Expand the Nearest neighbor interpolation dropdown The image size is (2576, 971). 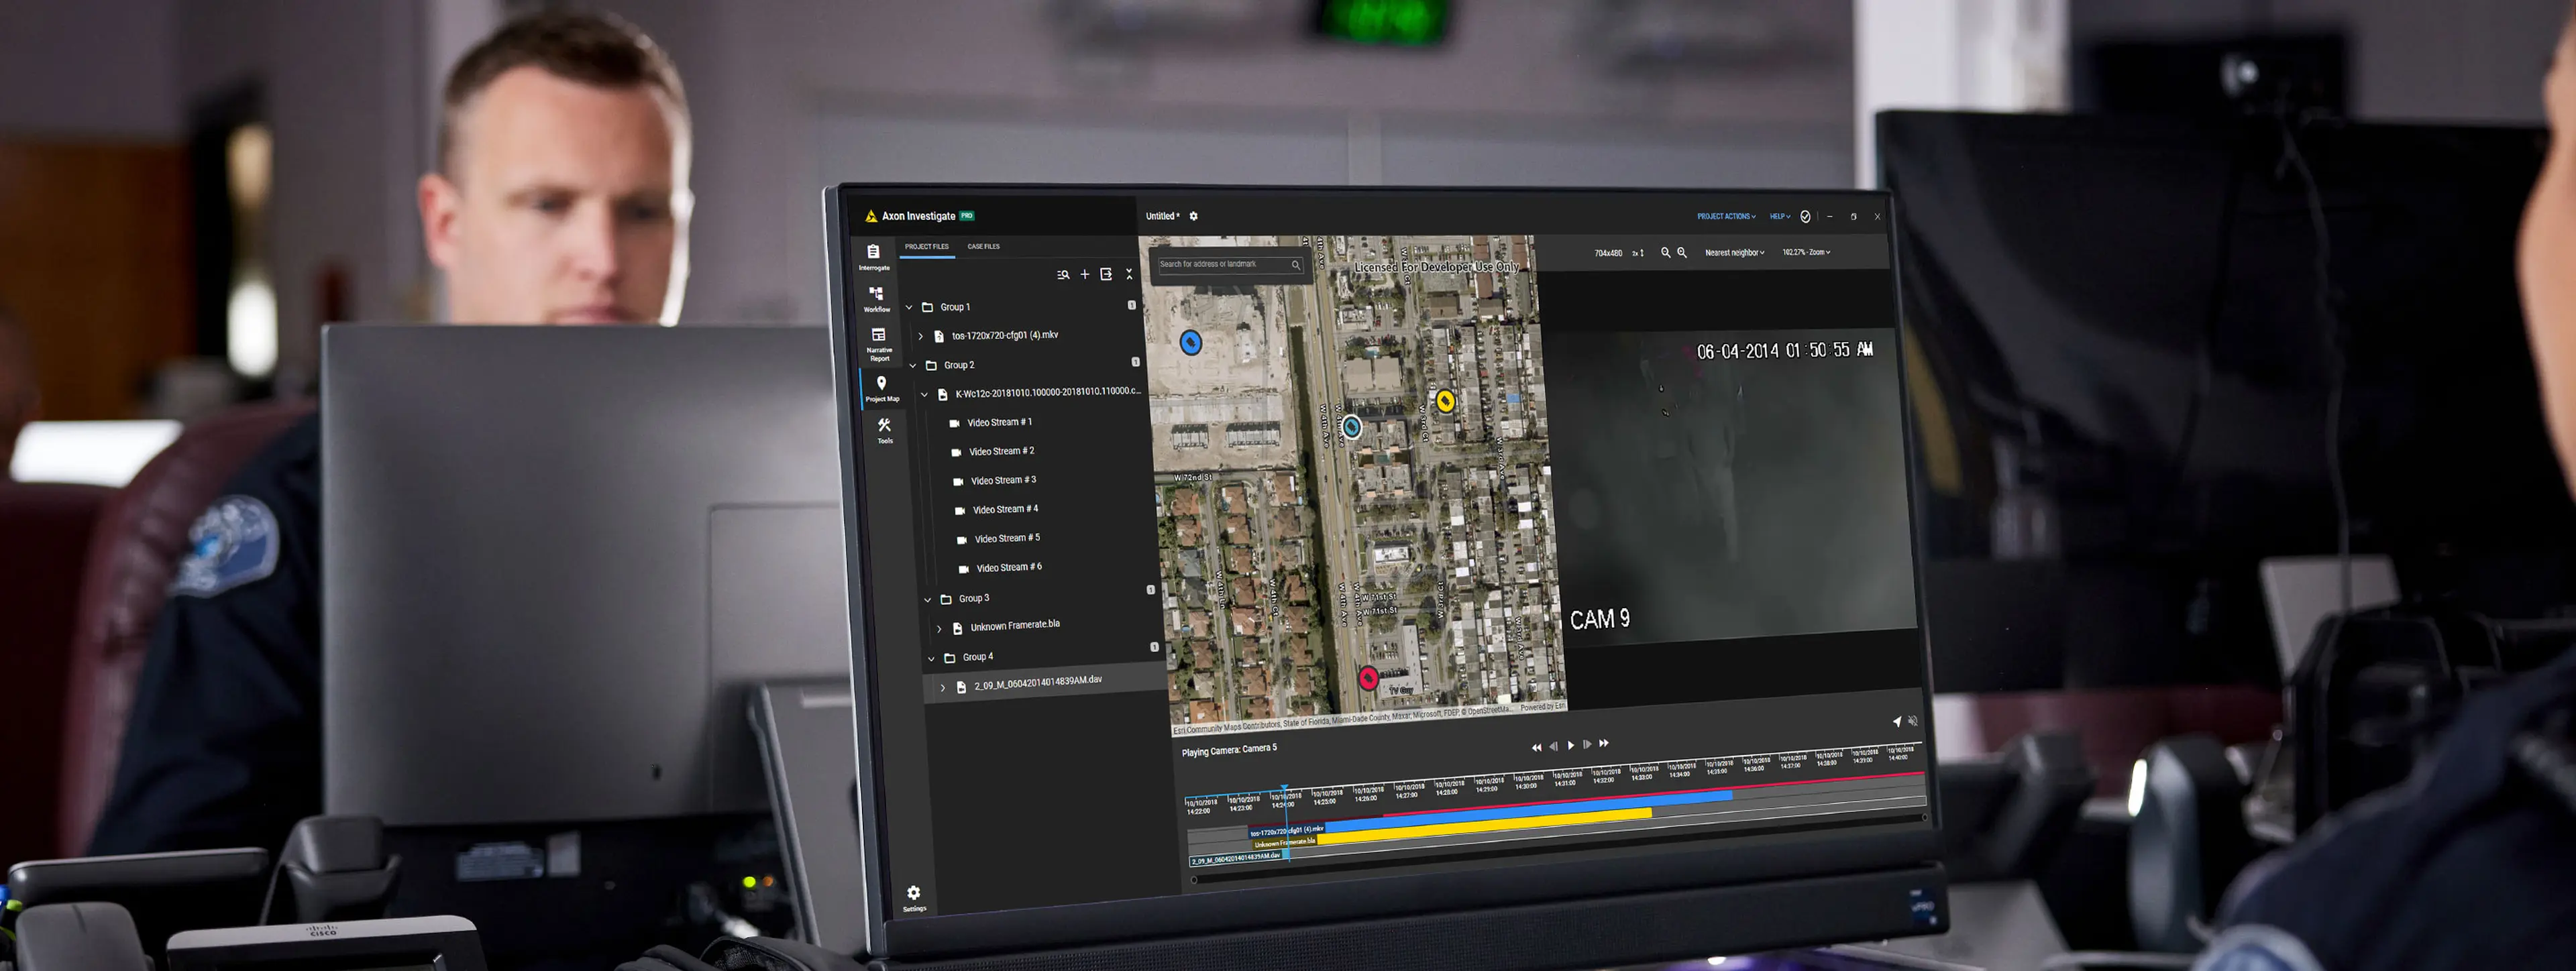pyautogui.click(x=1735, y=252)
